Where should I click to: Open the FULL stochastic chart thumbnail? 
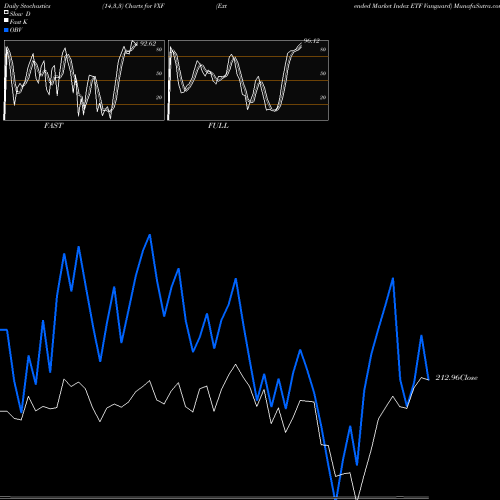tap(248, 80)
